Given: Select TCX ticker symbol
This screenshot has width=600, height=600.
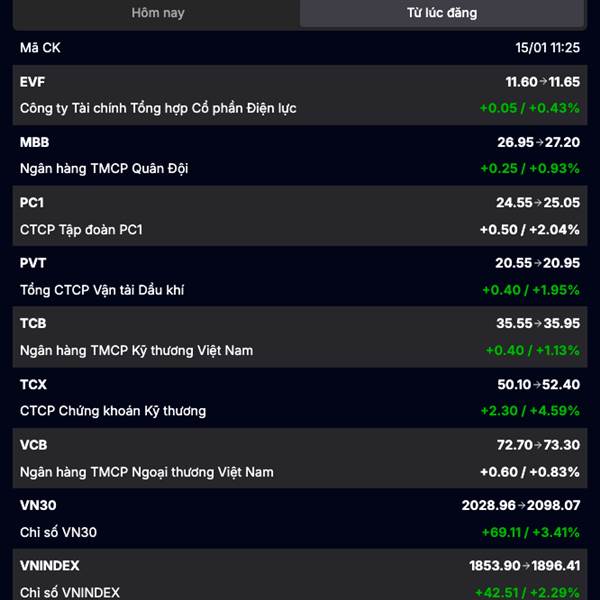Looking at the screenshot, I should (33, 384).
